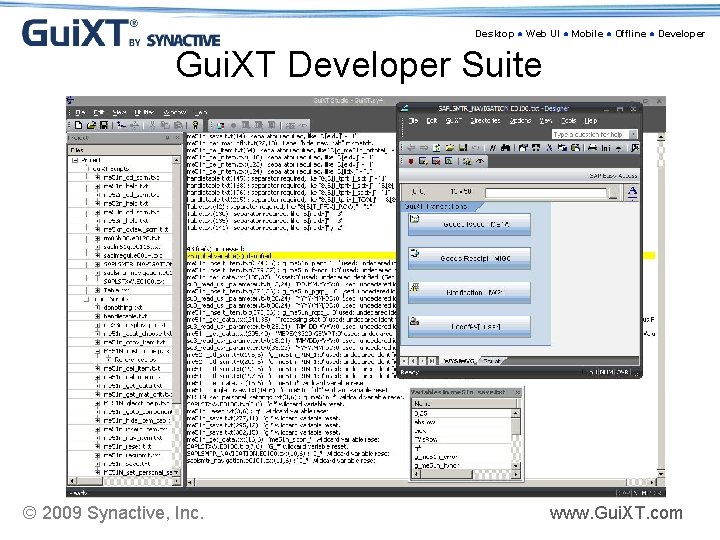Click the icon on the Goods Receipt MIGO button

pos(415,253)
